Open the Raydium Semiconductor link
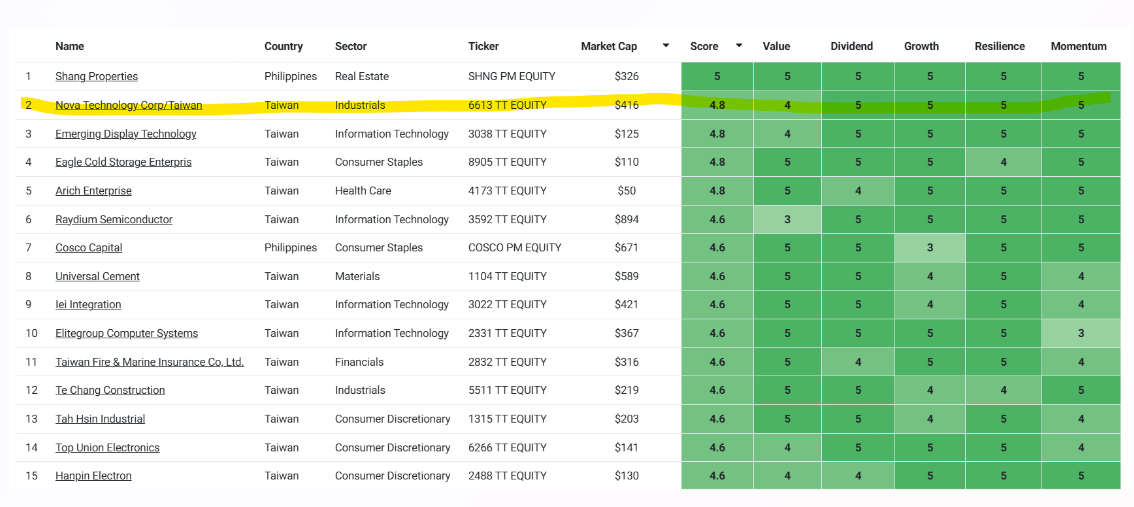The image size is (1134, 507). (114, 219)
